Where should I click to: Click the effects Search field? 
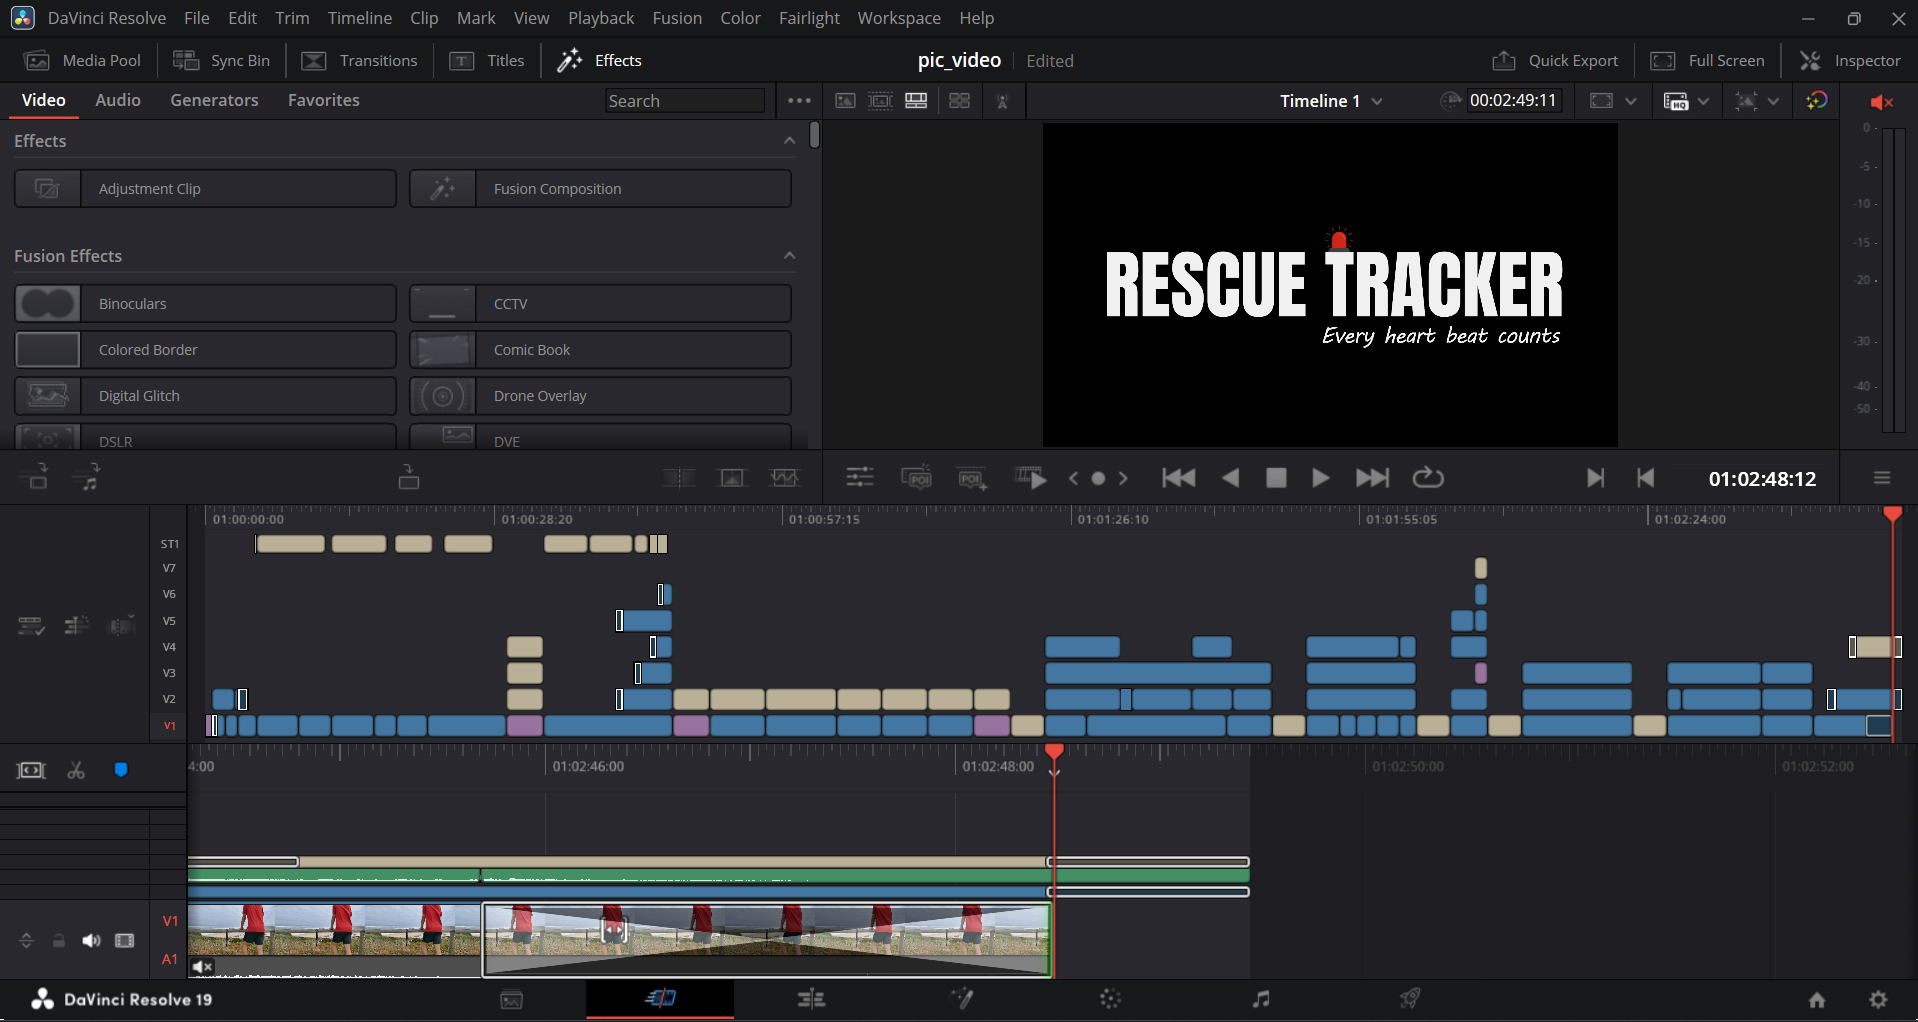coord(684,101)
